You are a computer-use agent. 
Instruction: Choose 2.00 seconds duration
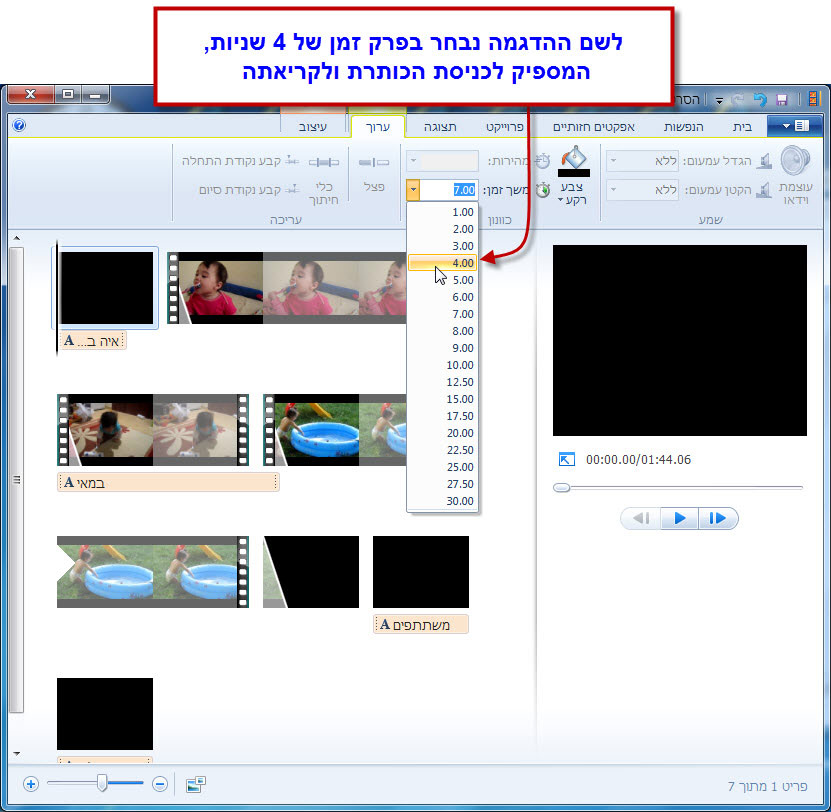coord(443,229)
